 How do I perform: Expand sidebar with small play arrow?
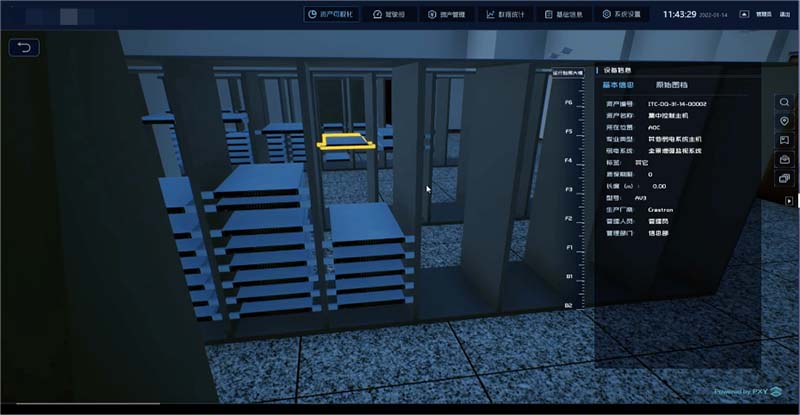coord(789,201)
